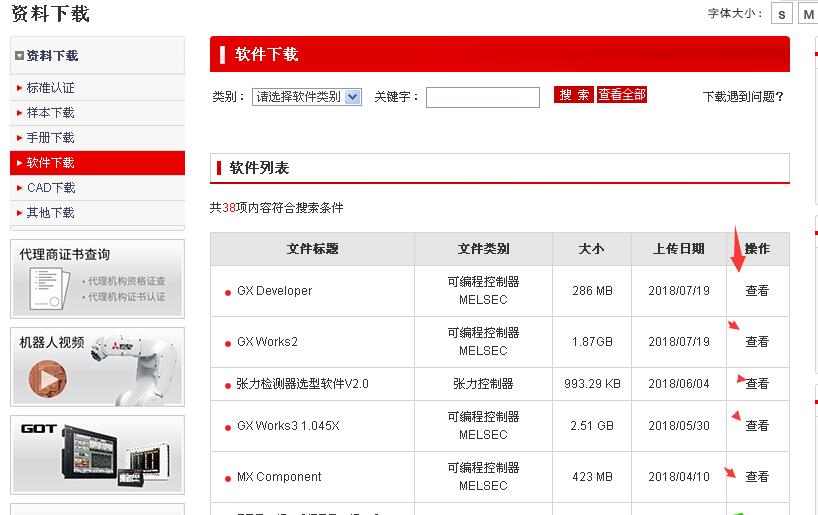Open the 代理商证书查询 banner
The image size is (818, 515).
[98, 279]
